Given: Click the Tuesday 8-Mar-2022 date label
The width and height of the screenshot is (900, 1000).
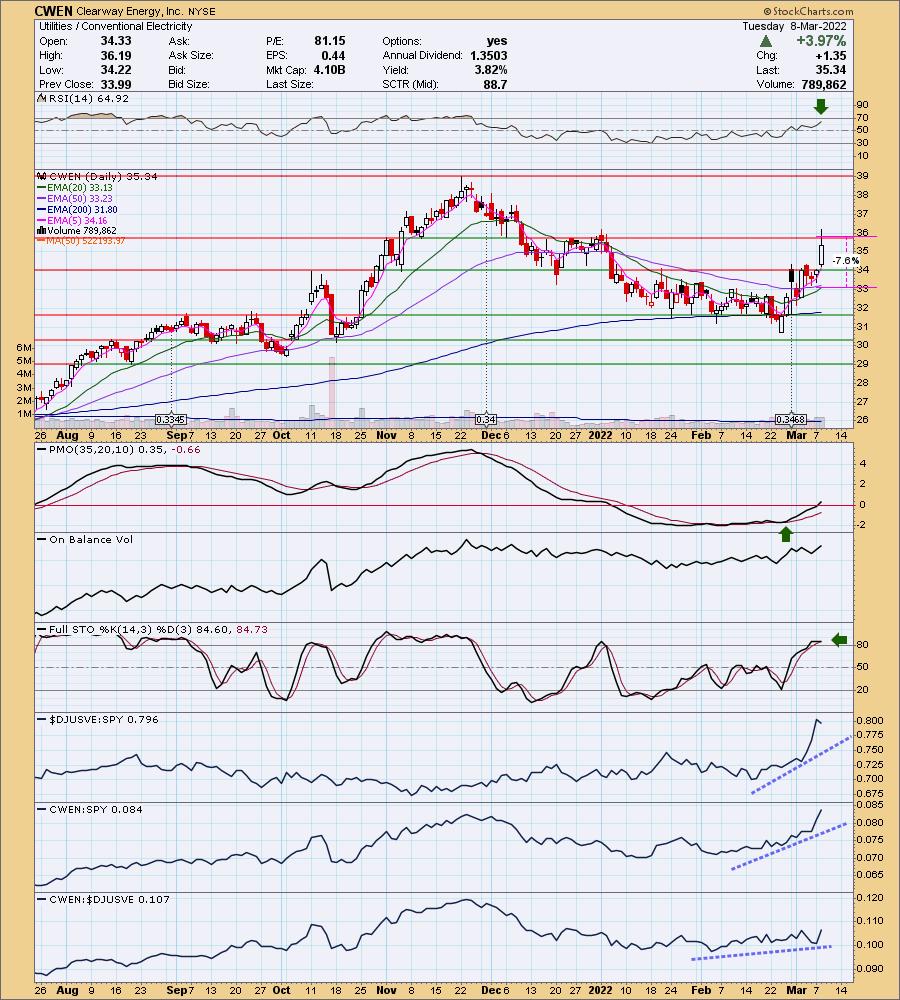Looking at the screenshot, I should [x=794, y=26].
